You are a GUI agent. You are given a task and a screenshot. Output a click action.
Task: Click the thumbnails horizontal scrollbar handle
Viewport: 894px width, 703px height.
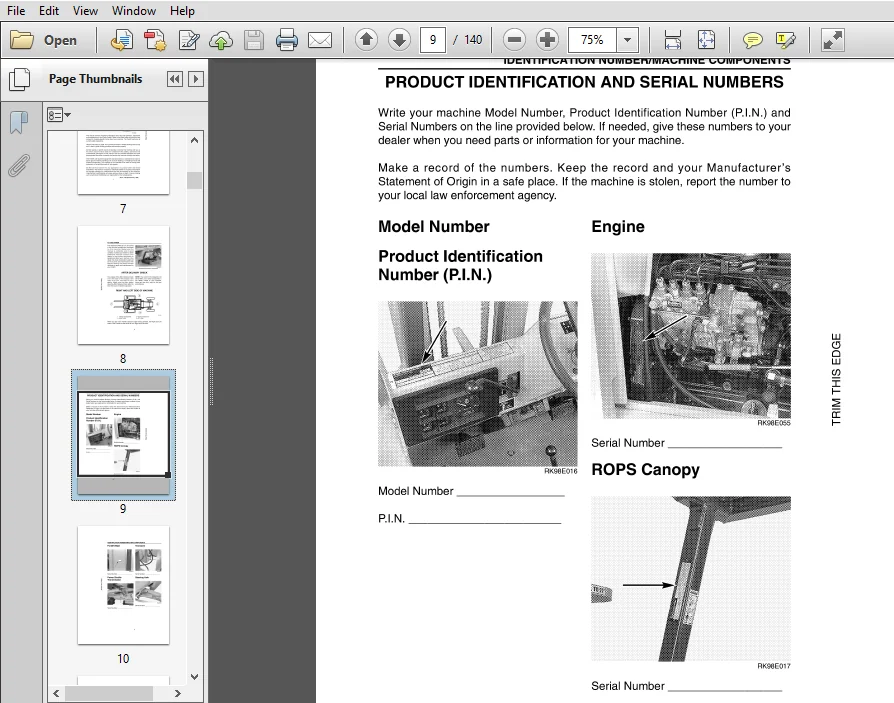pos(109,693)
